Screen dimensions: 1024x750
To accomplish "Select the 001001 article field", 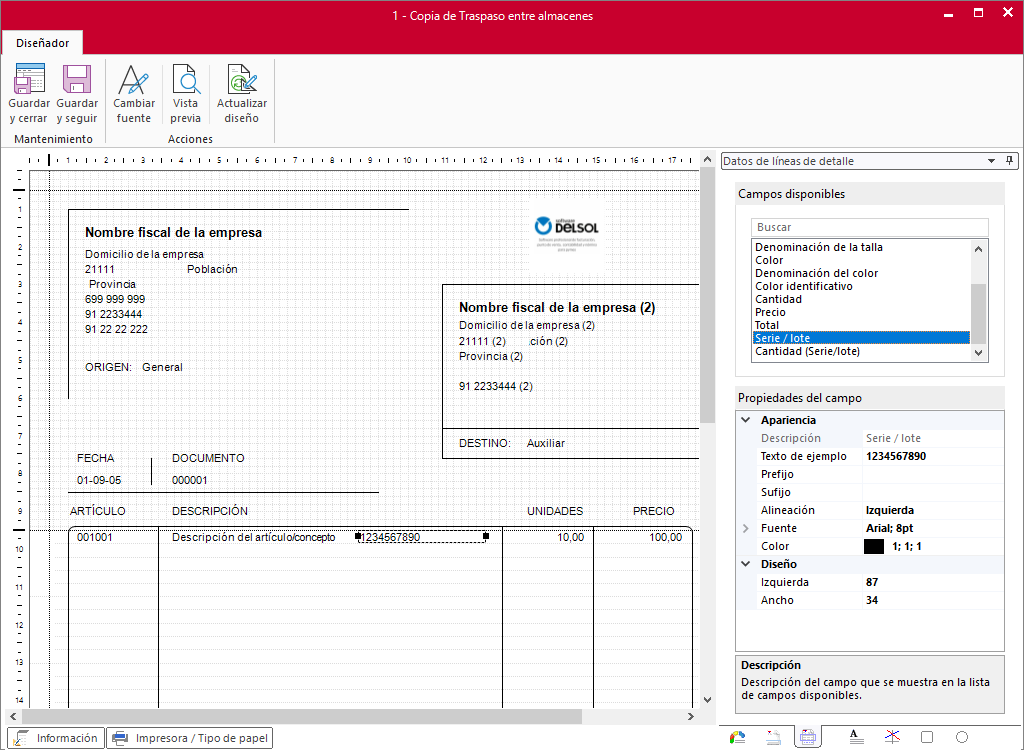I will coord(95,537).
